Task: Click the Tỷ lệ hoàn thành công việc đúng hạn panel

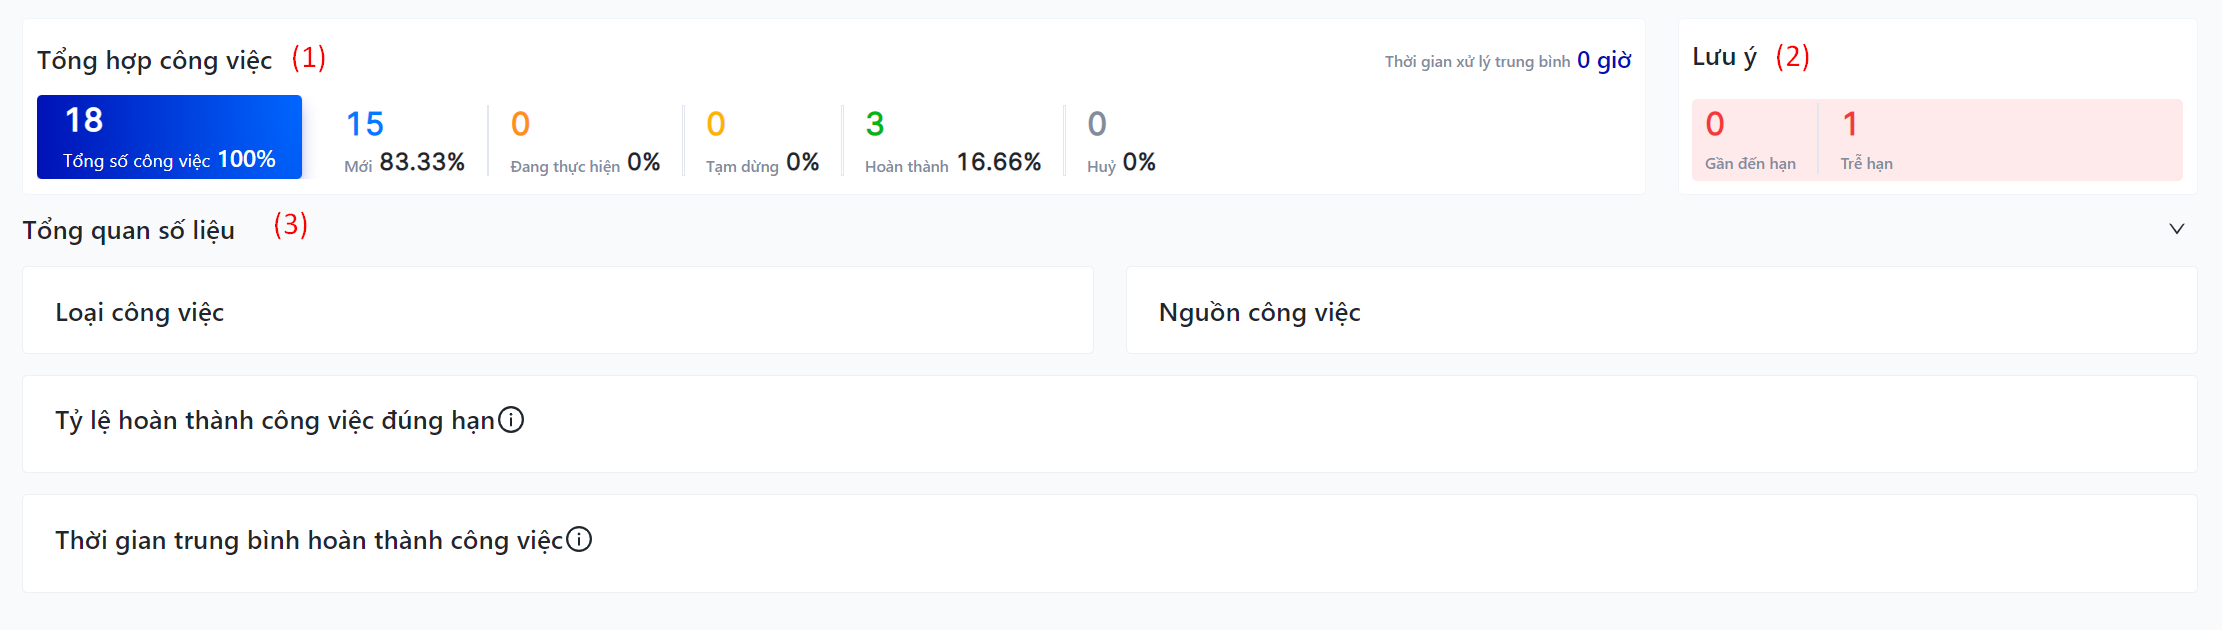Action: [x=1108, y=424]
